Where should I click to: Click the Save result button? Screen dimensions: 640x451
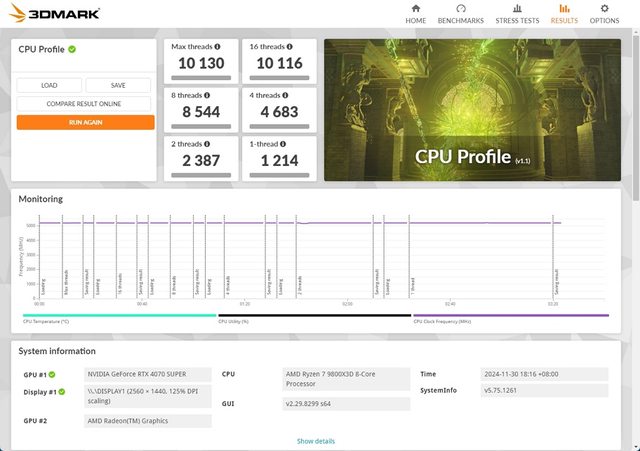point(118,85)
